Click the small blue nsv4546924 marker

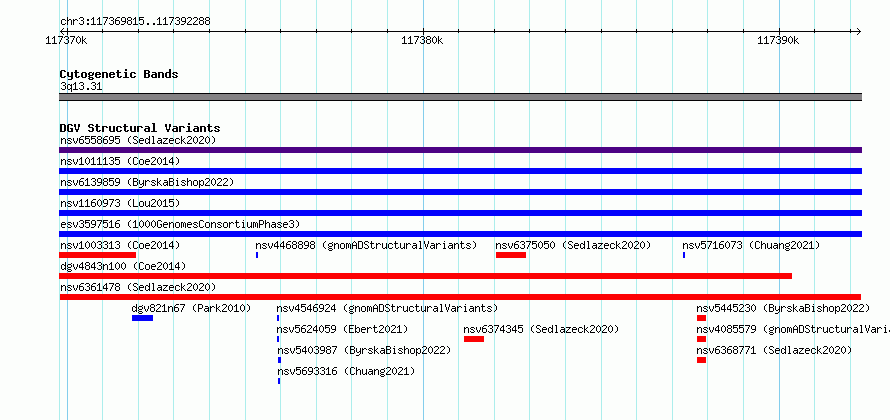[x=278, y=318]
